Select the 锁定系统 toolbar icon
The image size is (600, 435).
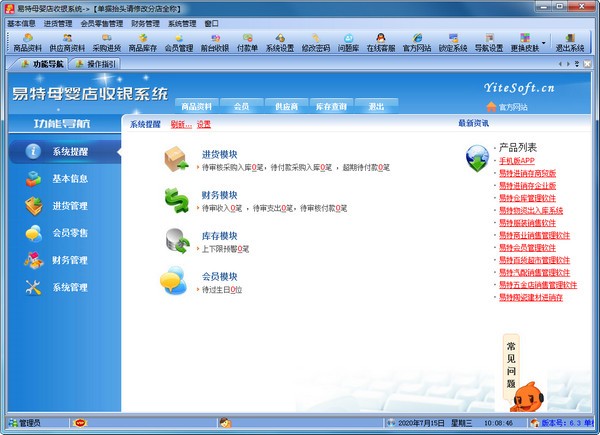453,42
